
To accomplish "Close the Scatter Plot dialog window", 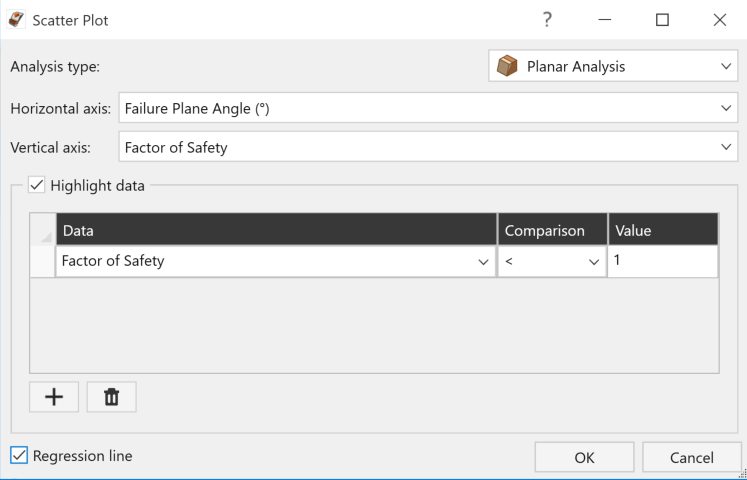I will (720, 20).
